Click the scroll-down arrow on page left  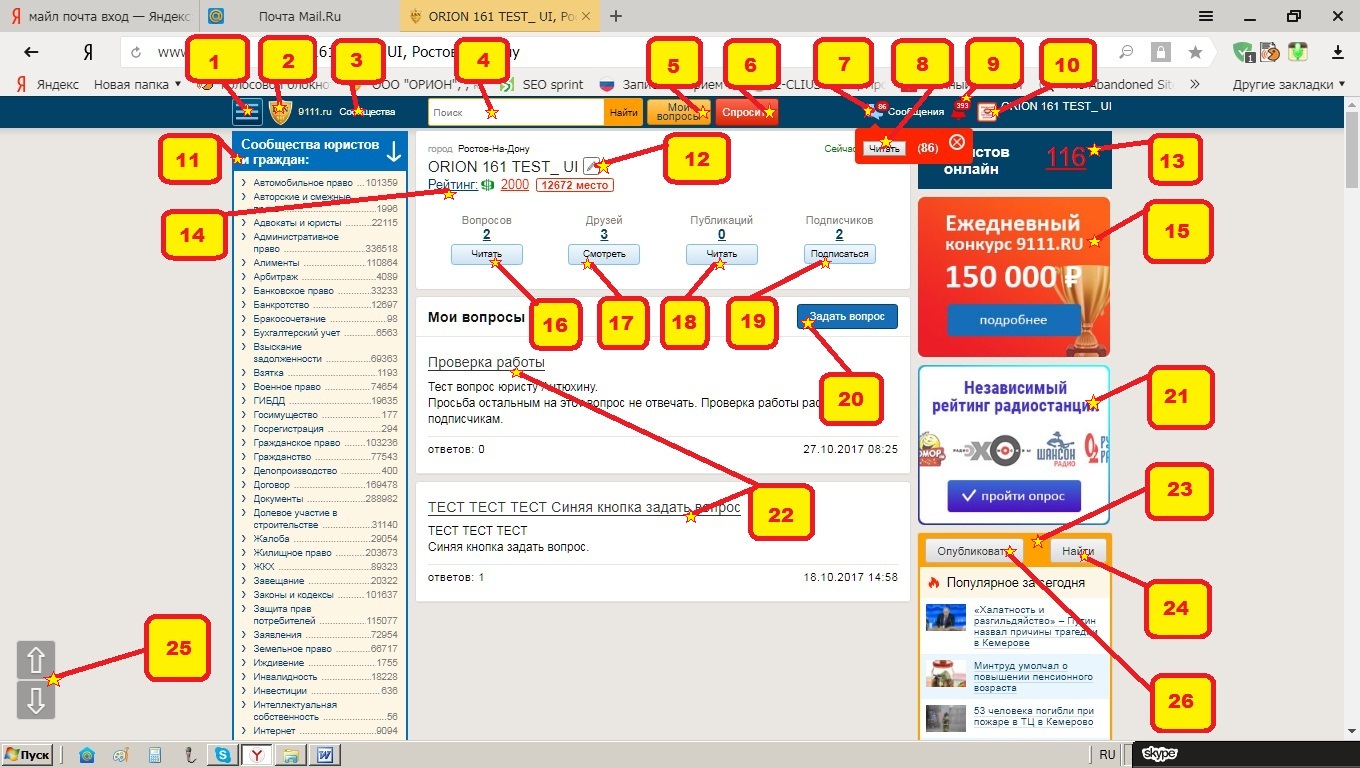click(x=36, y=701)
